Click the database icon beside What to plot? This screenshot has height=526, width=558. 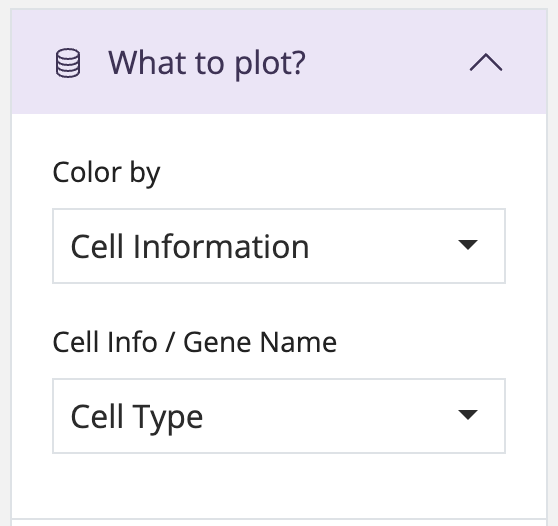coord(68,63)
